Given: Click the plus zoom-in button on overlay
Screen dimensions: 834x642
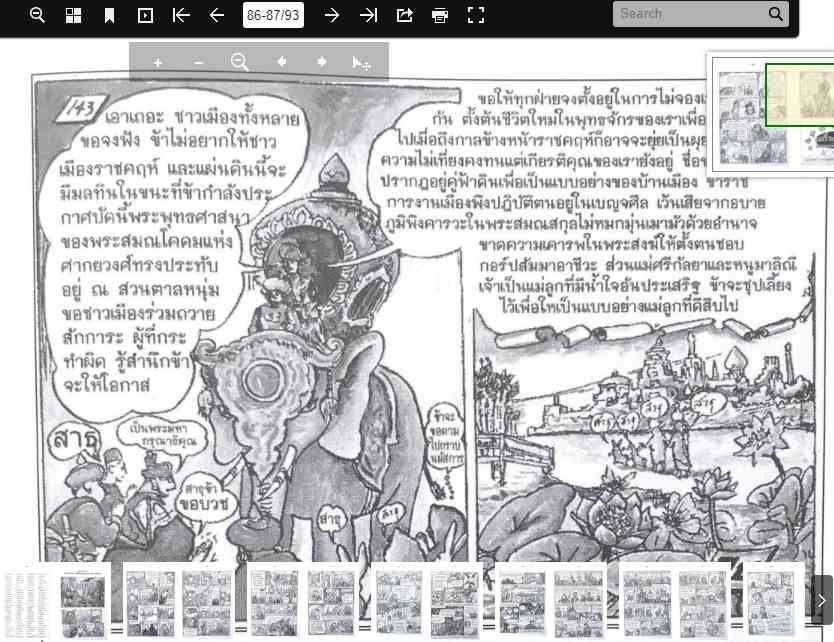Looking at the screenshot, I should click(158, 62).
